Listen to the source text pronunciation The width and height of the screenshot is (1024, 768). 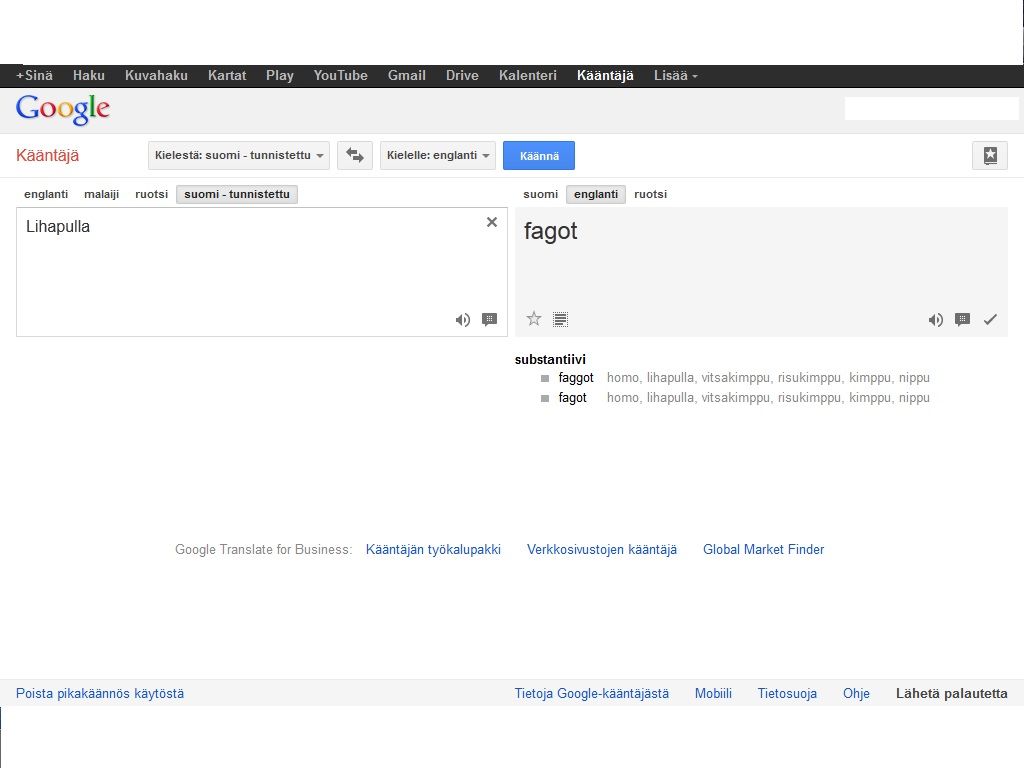[462, 320]
